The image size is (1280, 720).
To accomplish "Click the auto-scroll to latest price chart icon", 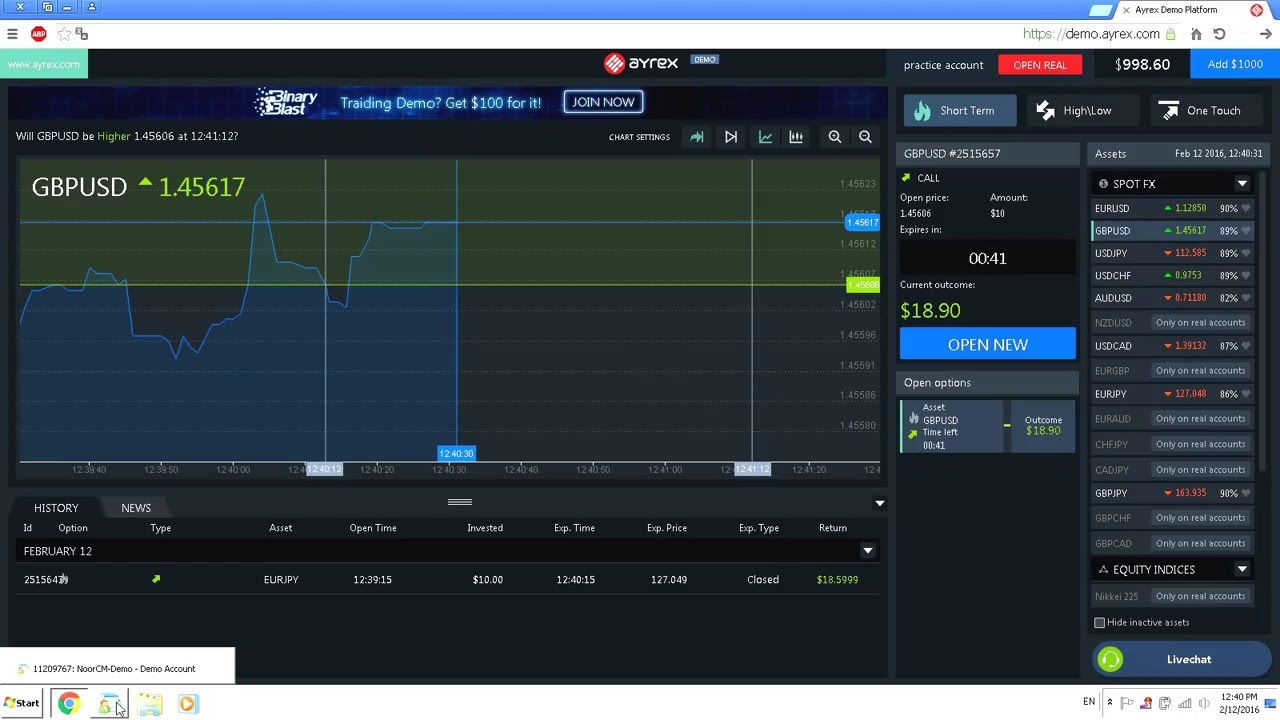I will tap(697, 137).
